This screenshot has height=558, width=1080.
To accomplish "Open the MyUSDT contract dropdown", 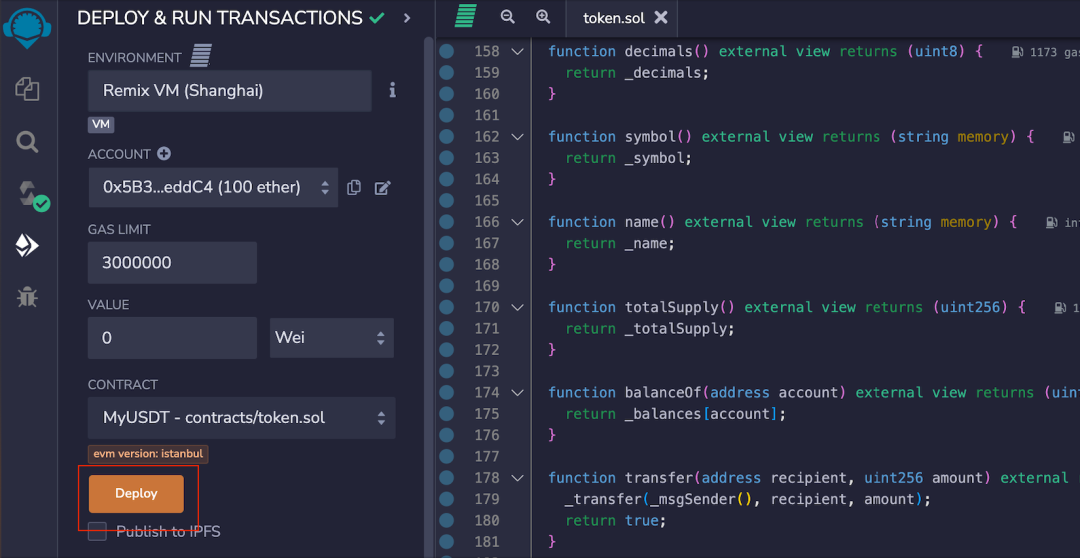I will pyautogui.click(x=241, y=417).
